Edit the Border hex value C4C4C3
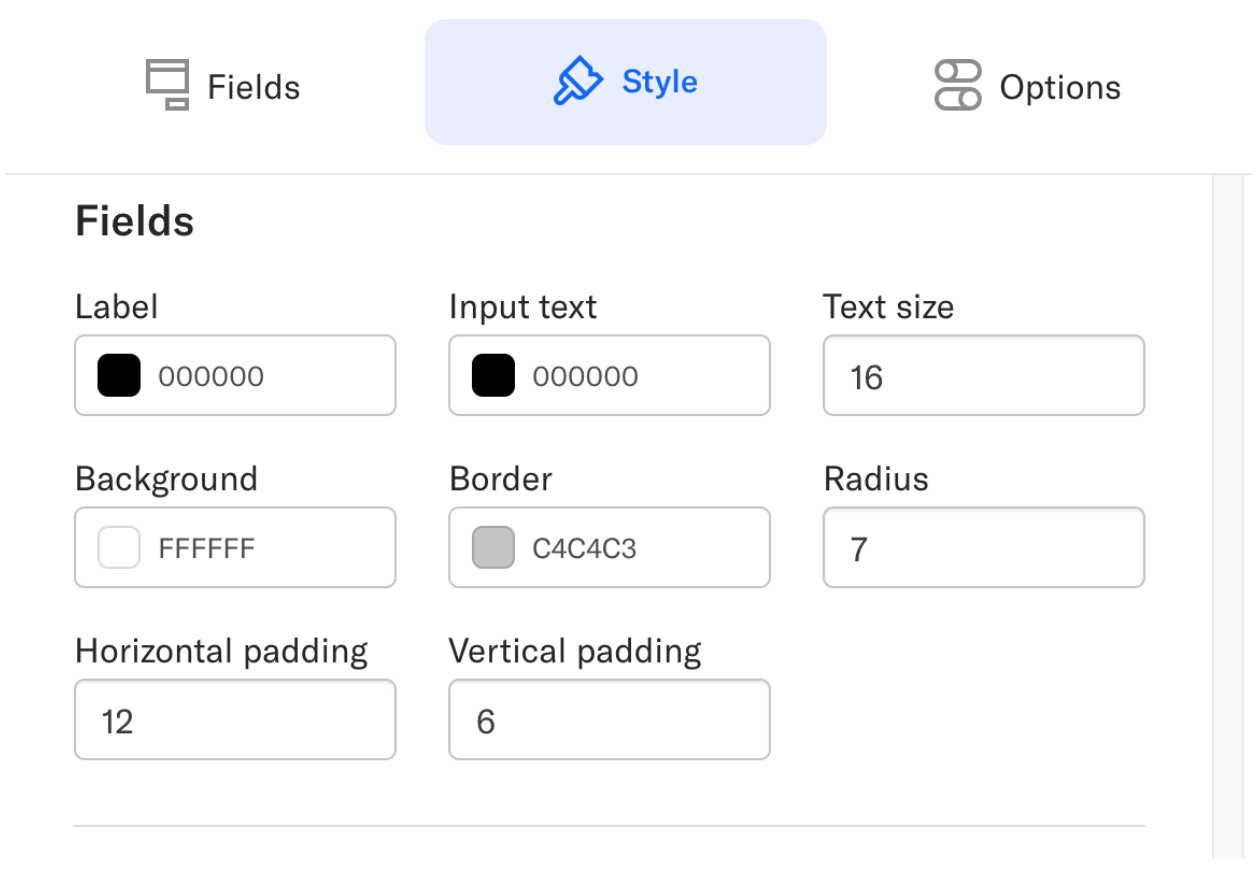The image size is (1260, 876). click(584, 549)
